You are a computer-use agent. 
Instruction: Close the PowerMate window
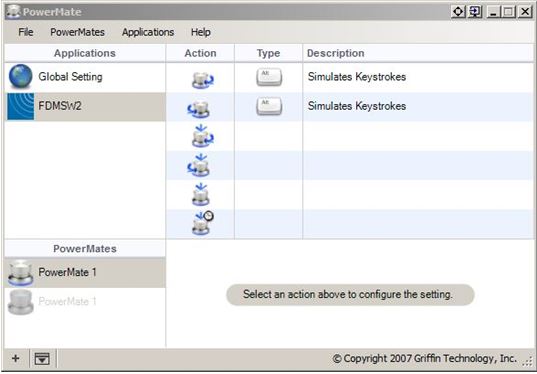525,12
